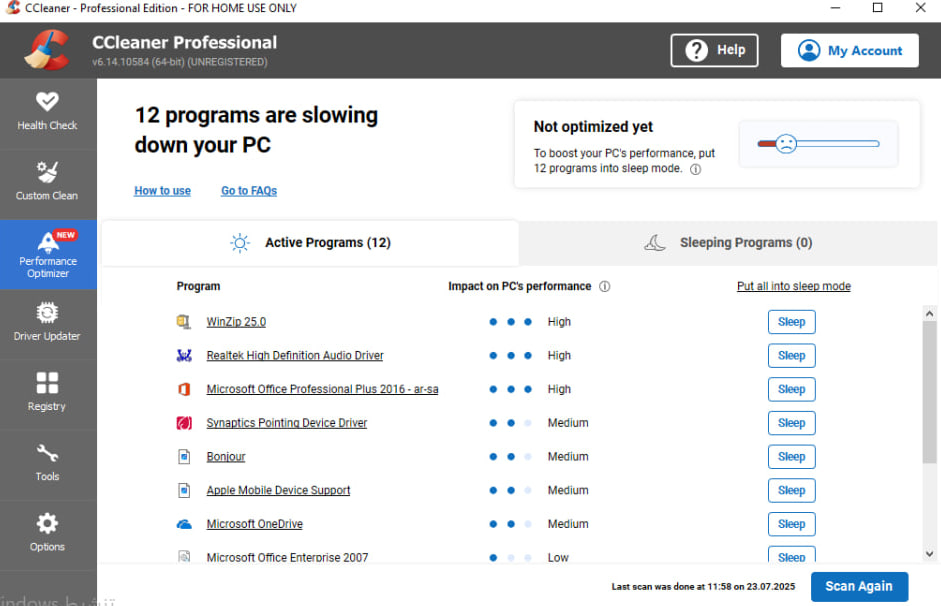
Task: Put Realtek Audio Driver to sleep
Action: pos(792,356)
